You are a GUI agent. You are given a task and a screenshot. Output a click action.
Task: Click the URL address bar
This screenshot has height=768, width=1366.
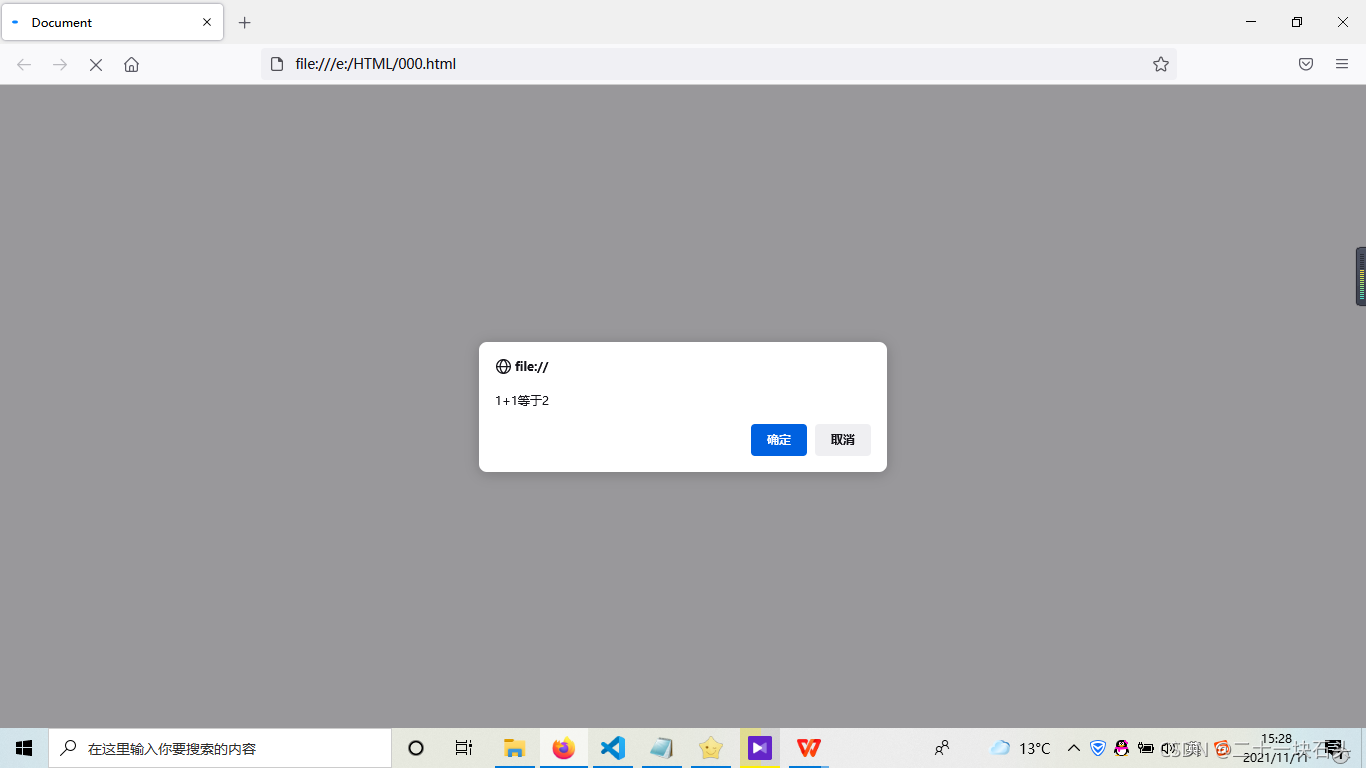tap(718, 64)
